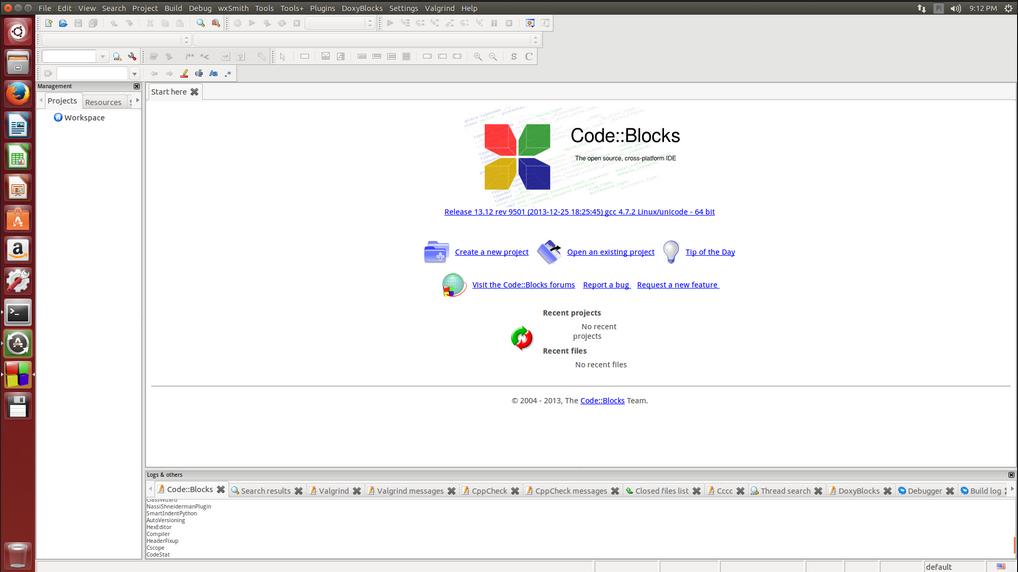Click the new project folder icon
This screenshot has height=572, width=1018.
click(436, 251)
